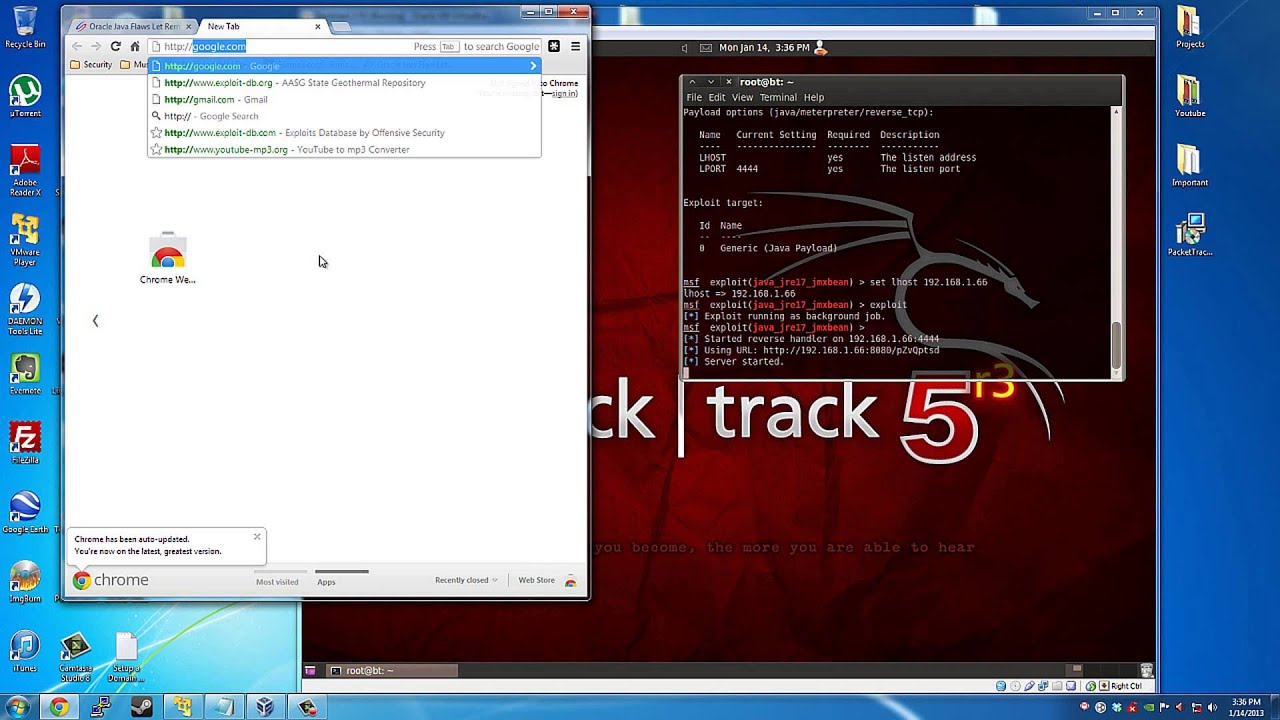1280x720 pixels.
Task: Open the Terminal menu in terminal window
Action: (778, 98)
